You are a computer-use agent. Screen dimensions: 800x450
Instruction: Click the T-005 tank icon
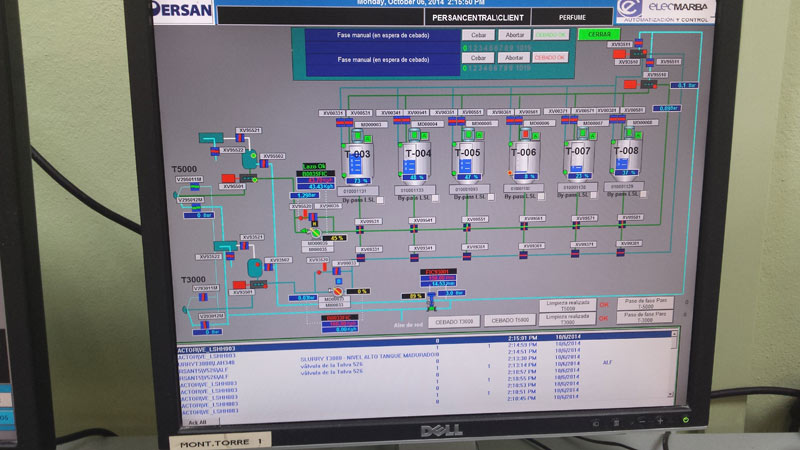[x=468, y=160]
